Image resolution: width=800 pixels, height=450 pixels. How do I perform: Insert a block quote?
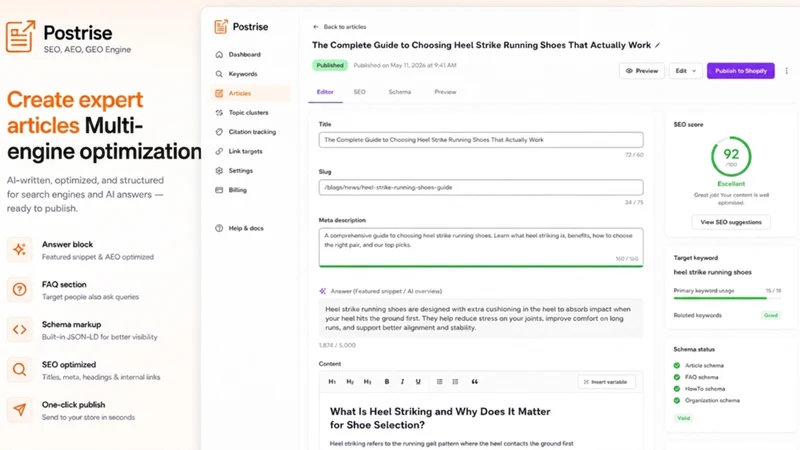click(474, 382)
